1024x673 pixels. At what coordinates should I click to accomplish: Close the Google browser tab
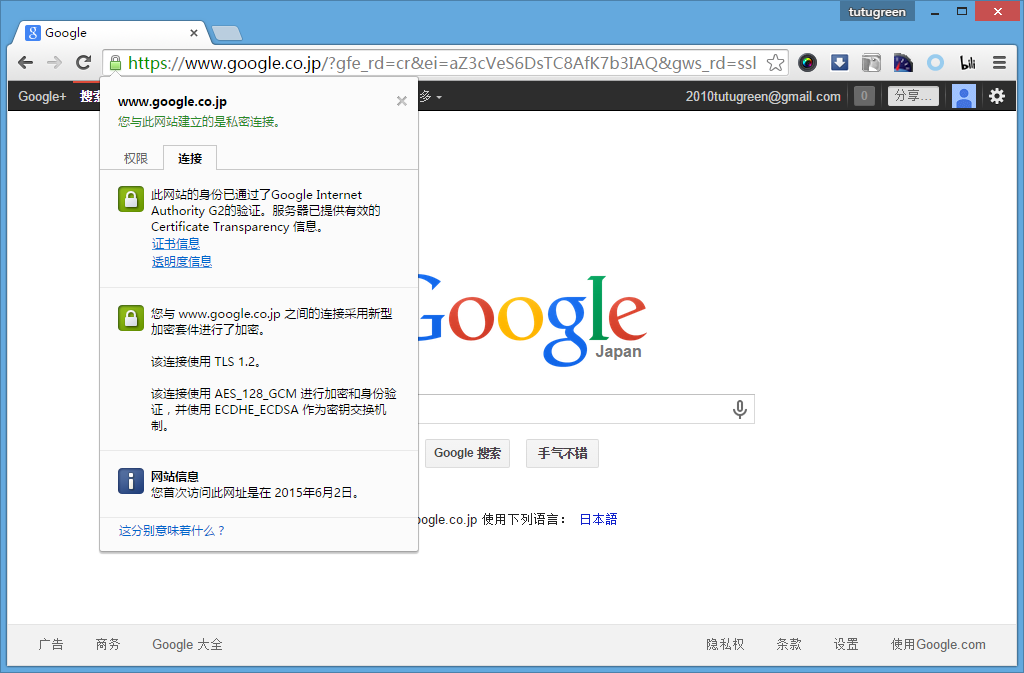click(194, 33)
